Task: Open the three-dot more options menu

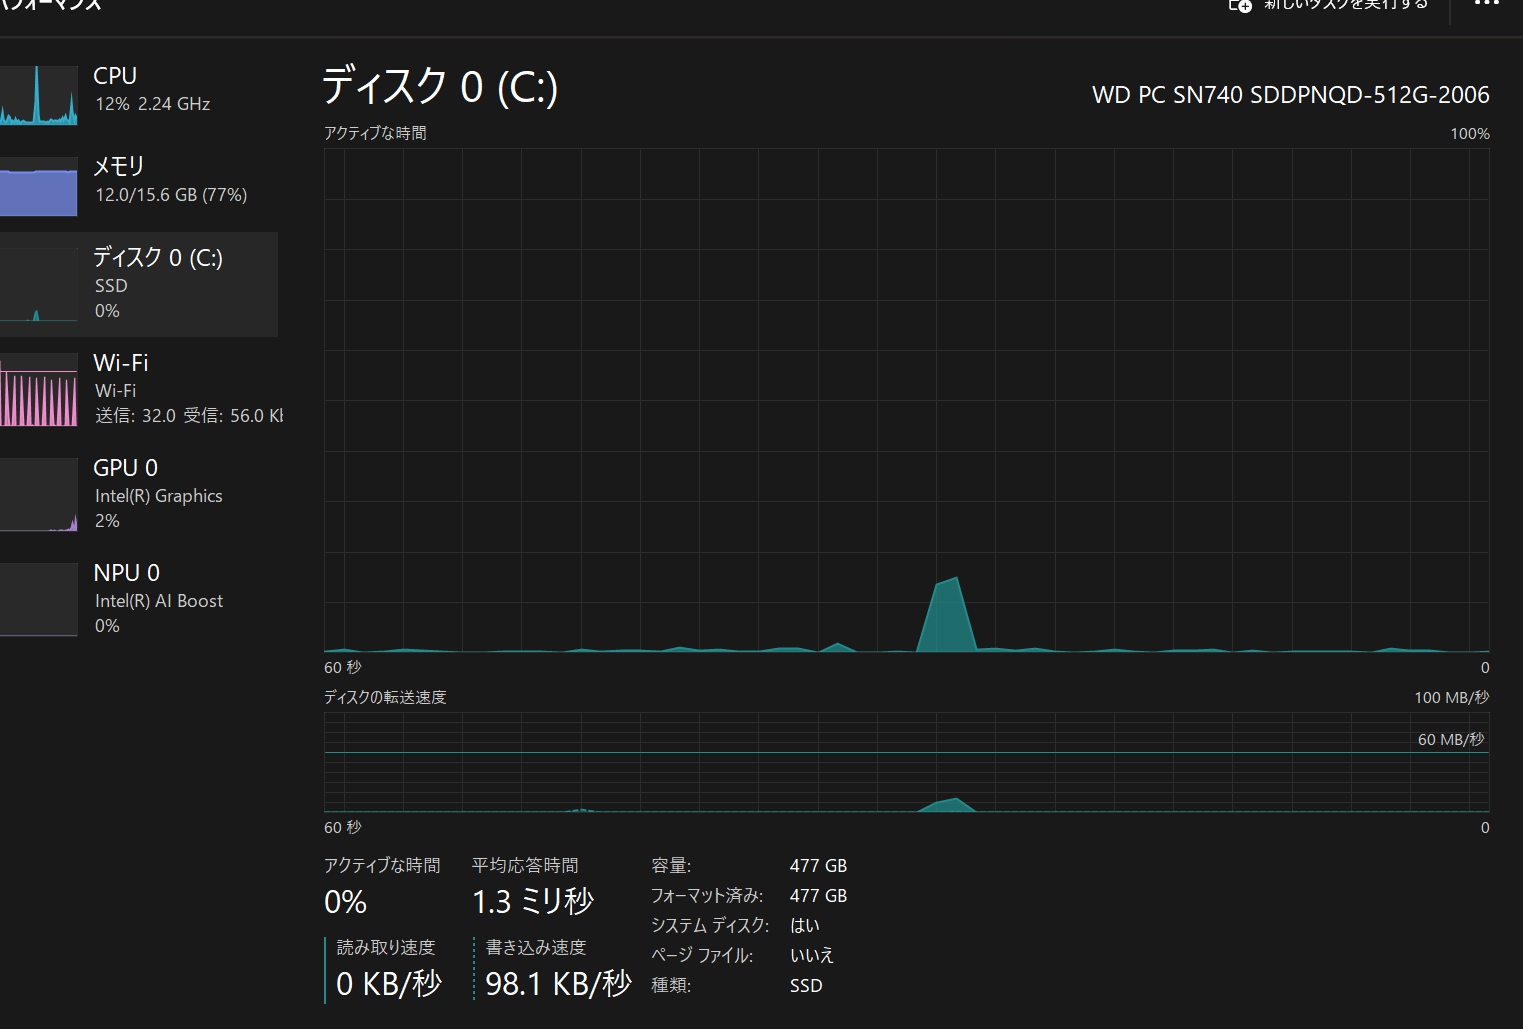Action: click(1487, 4)
